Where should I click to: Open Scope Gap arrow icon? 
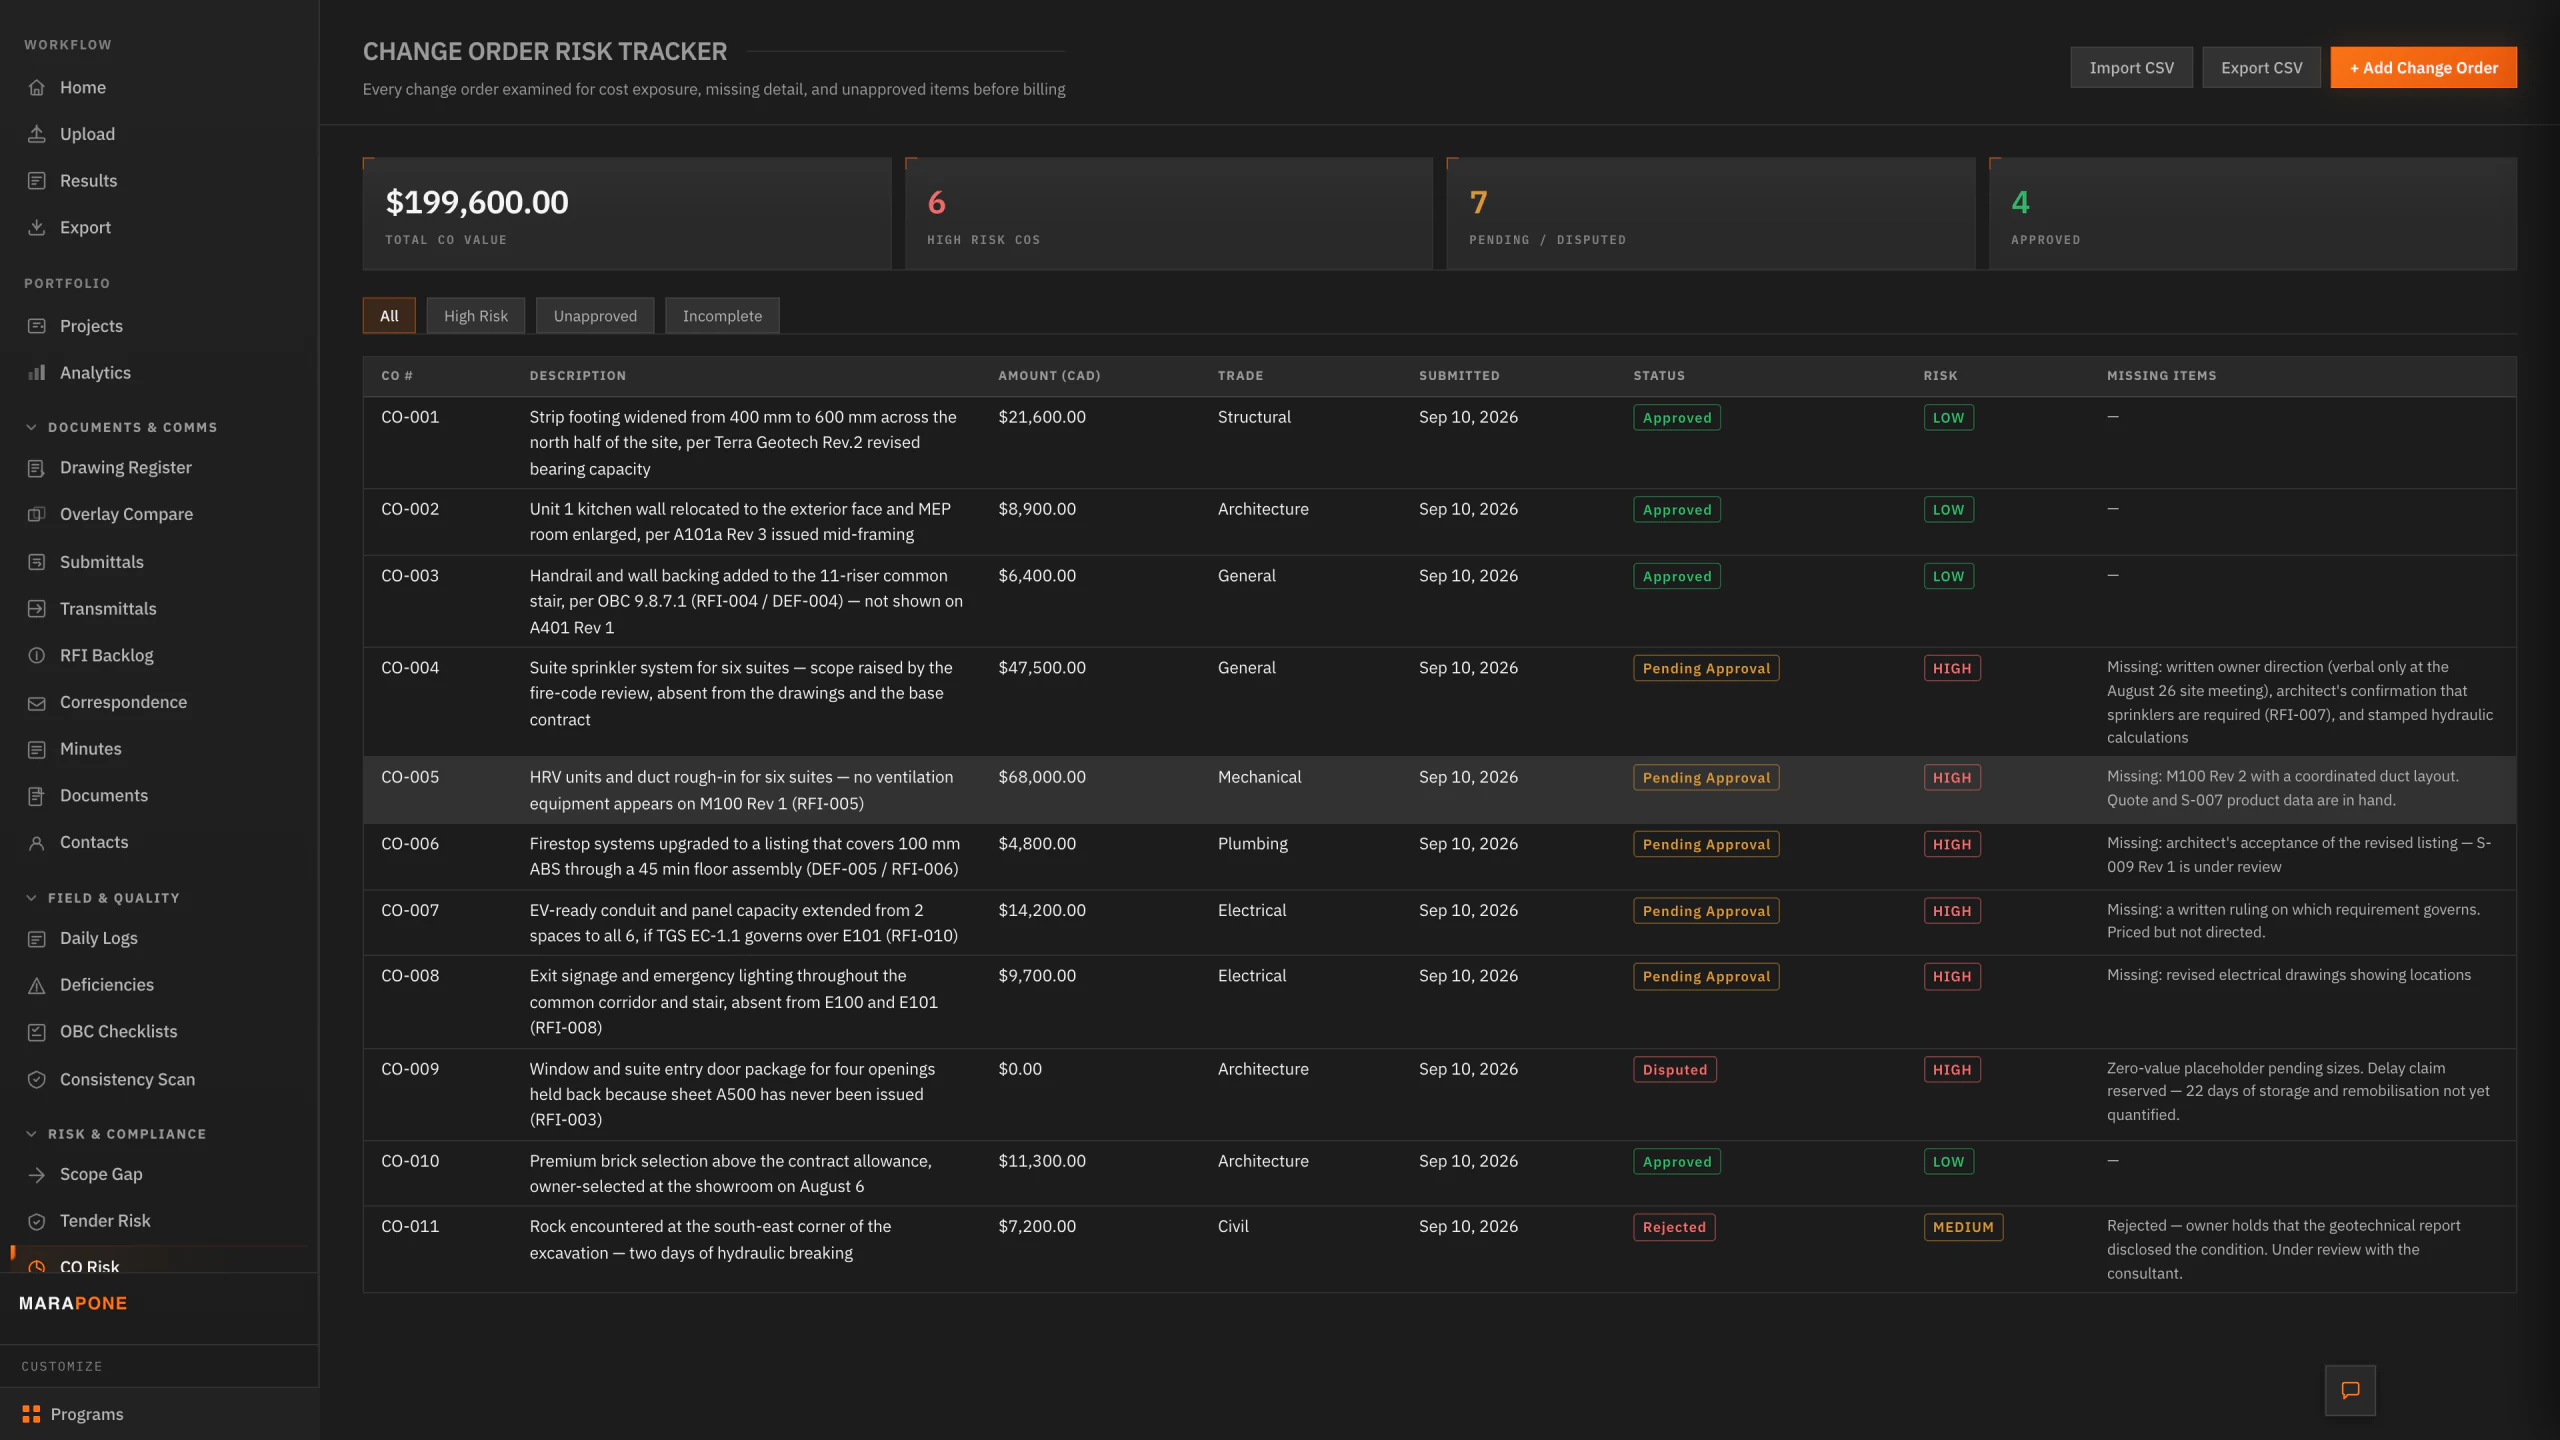pyautogui.click(x=37, y=1175)
